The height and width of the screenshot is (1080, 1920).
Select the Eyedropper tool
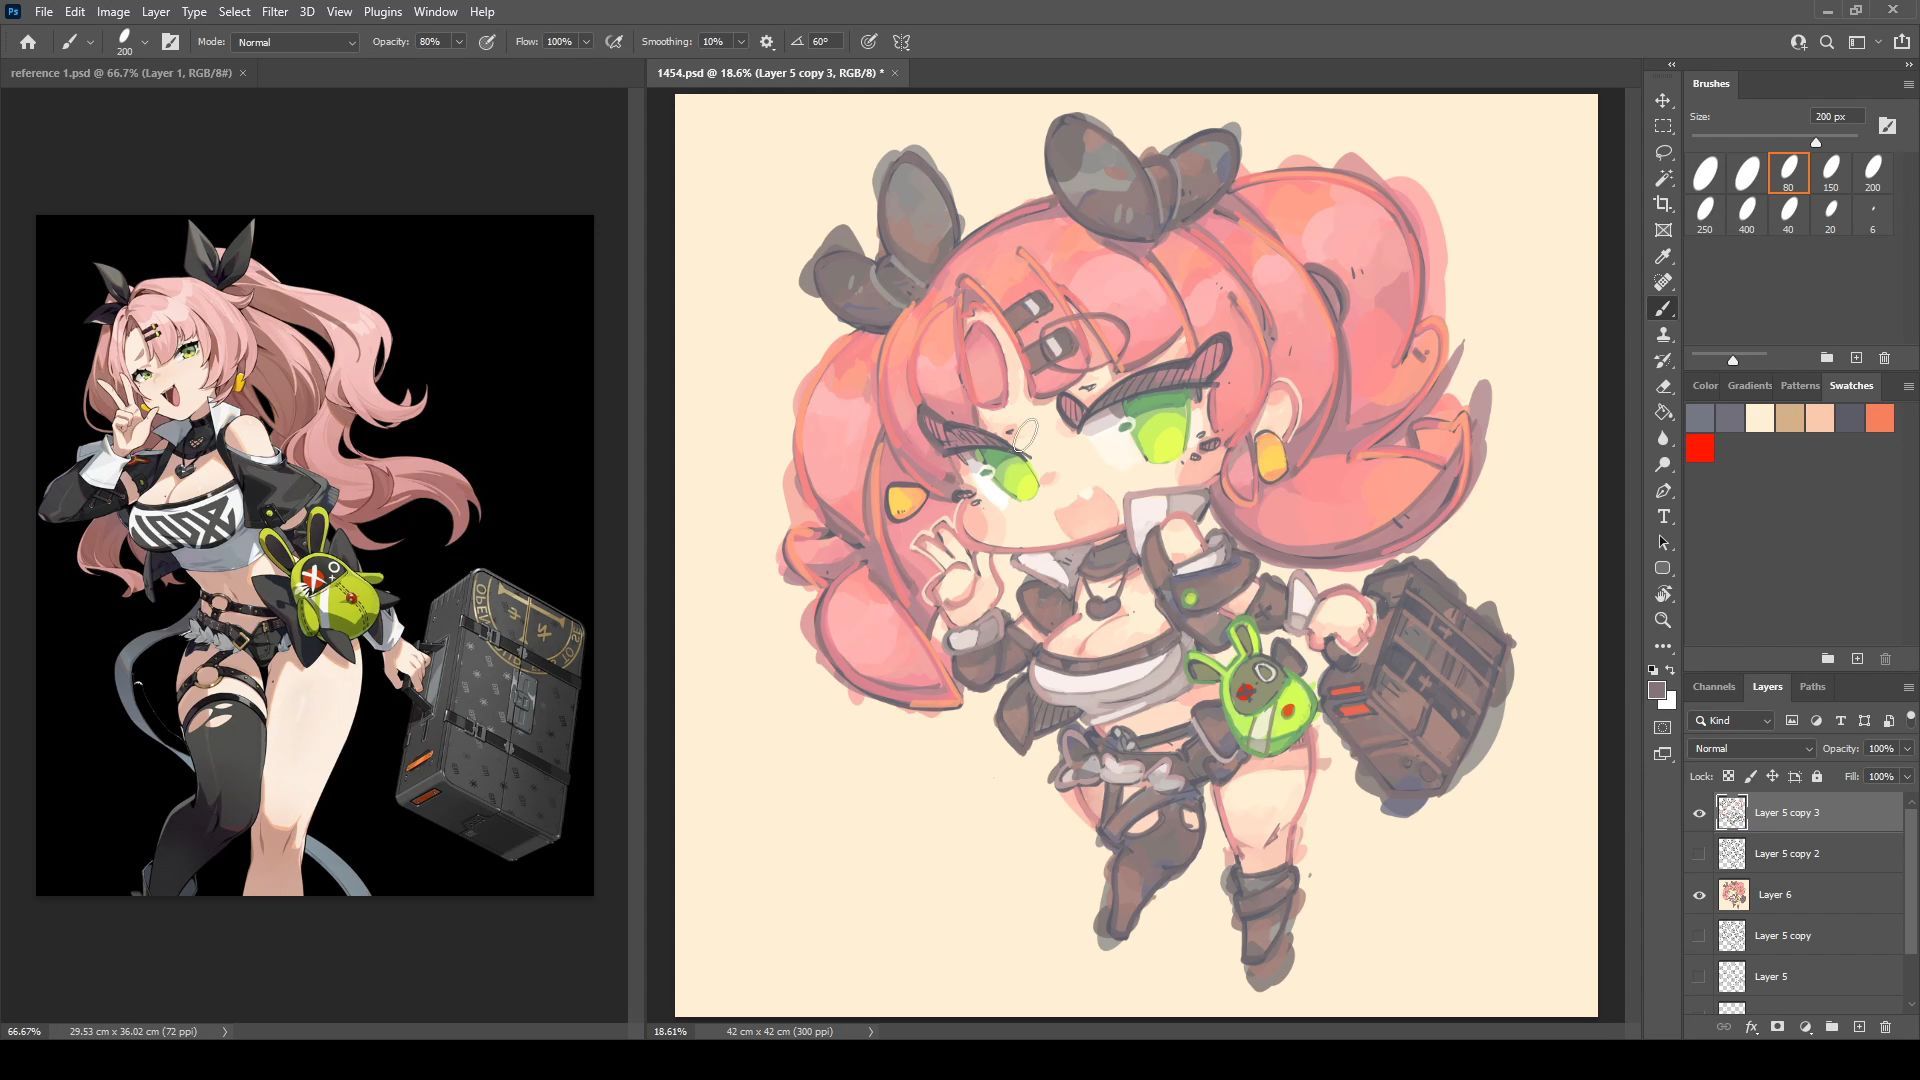click(x=1663, y=257)
